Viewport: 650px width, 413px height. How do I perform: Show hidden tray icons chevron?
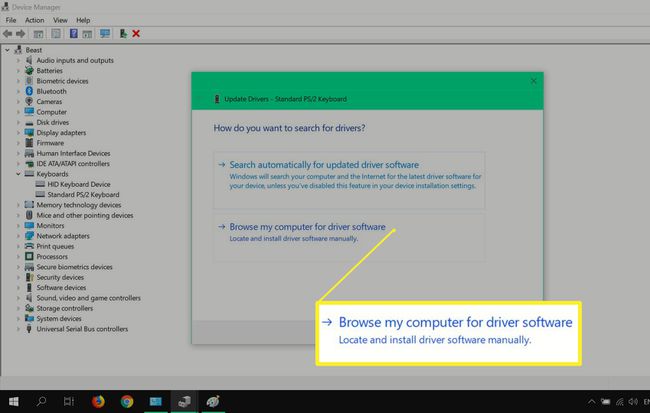click(592, 401)
